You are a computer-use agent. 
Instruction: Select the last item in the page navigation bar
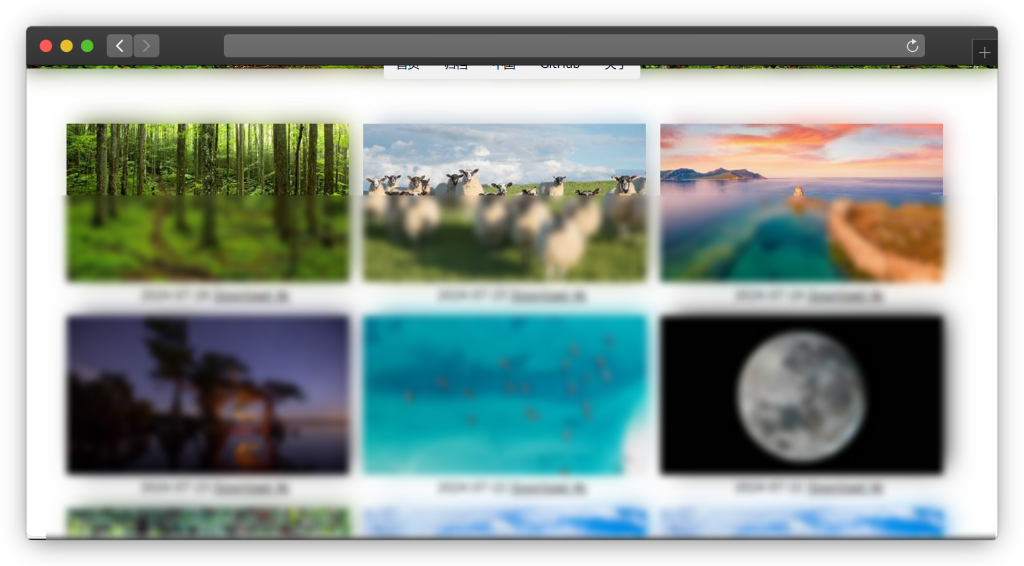pyautogui.click(x=615, y=66)
